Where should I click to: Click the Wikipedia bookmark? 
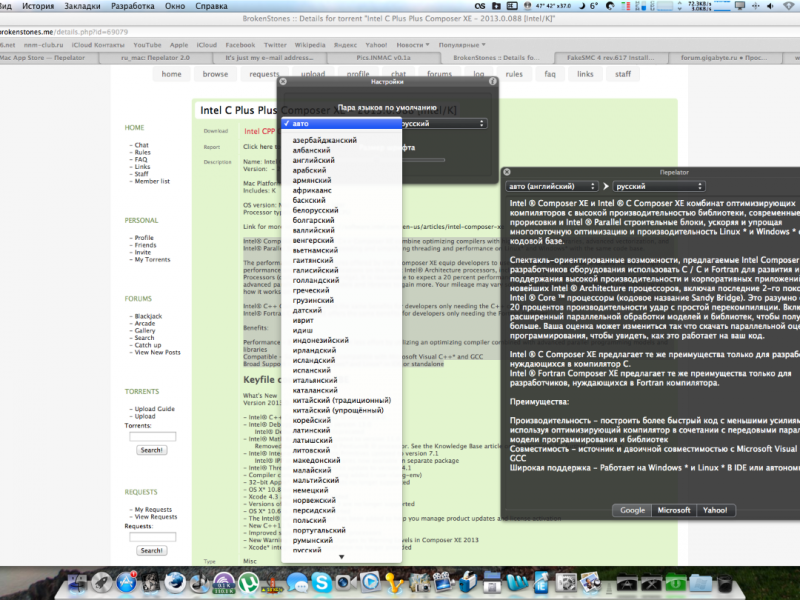click(310, 45)
